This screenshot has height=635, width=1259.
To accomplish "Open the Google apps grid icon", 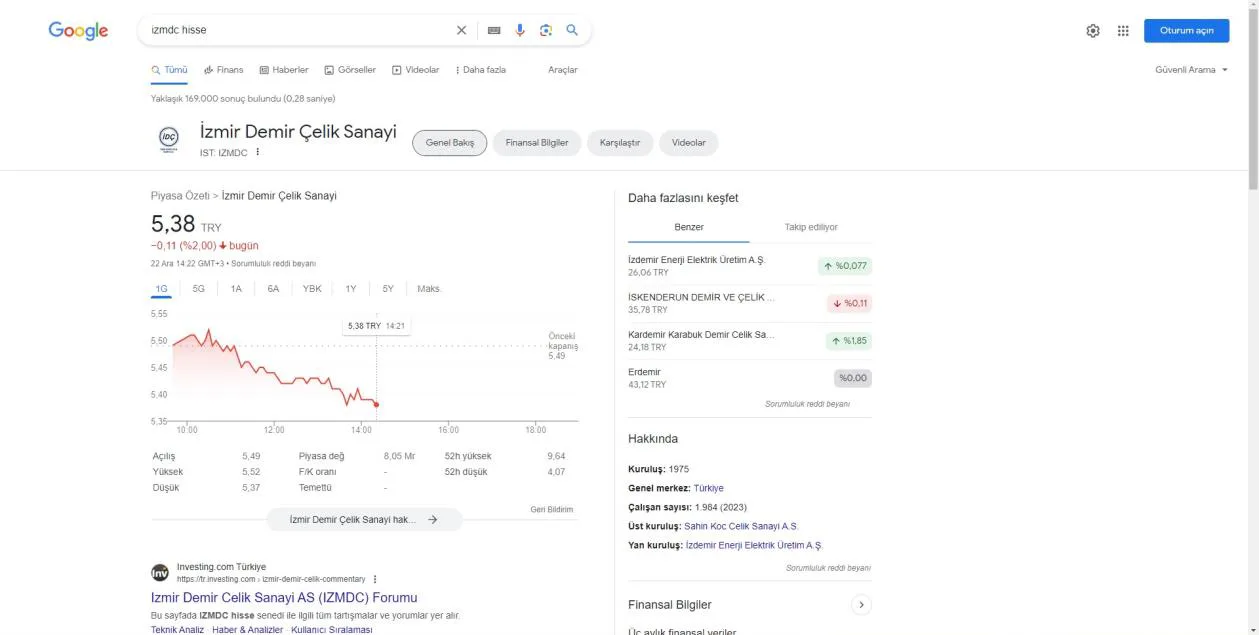I will pos(1123,31).
